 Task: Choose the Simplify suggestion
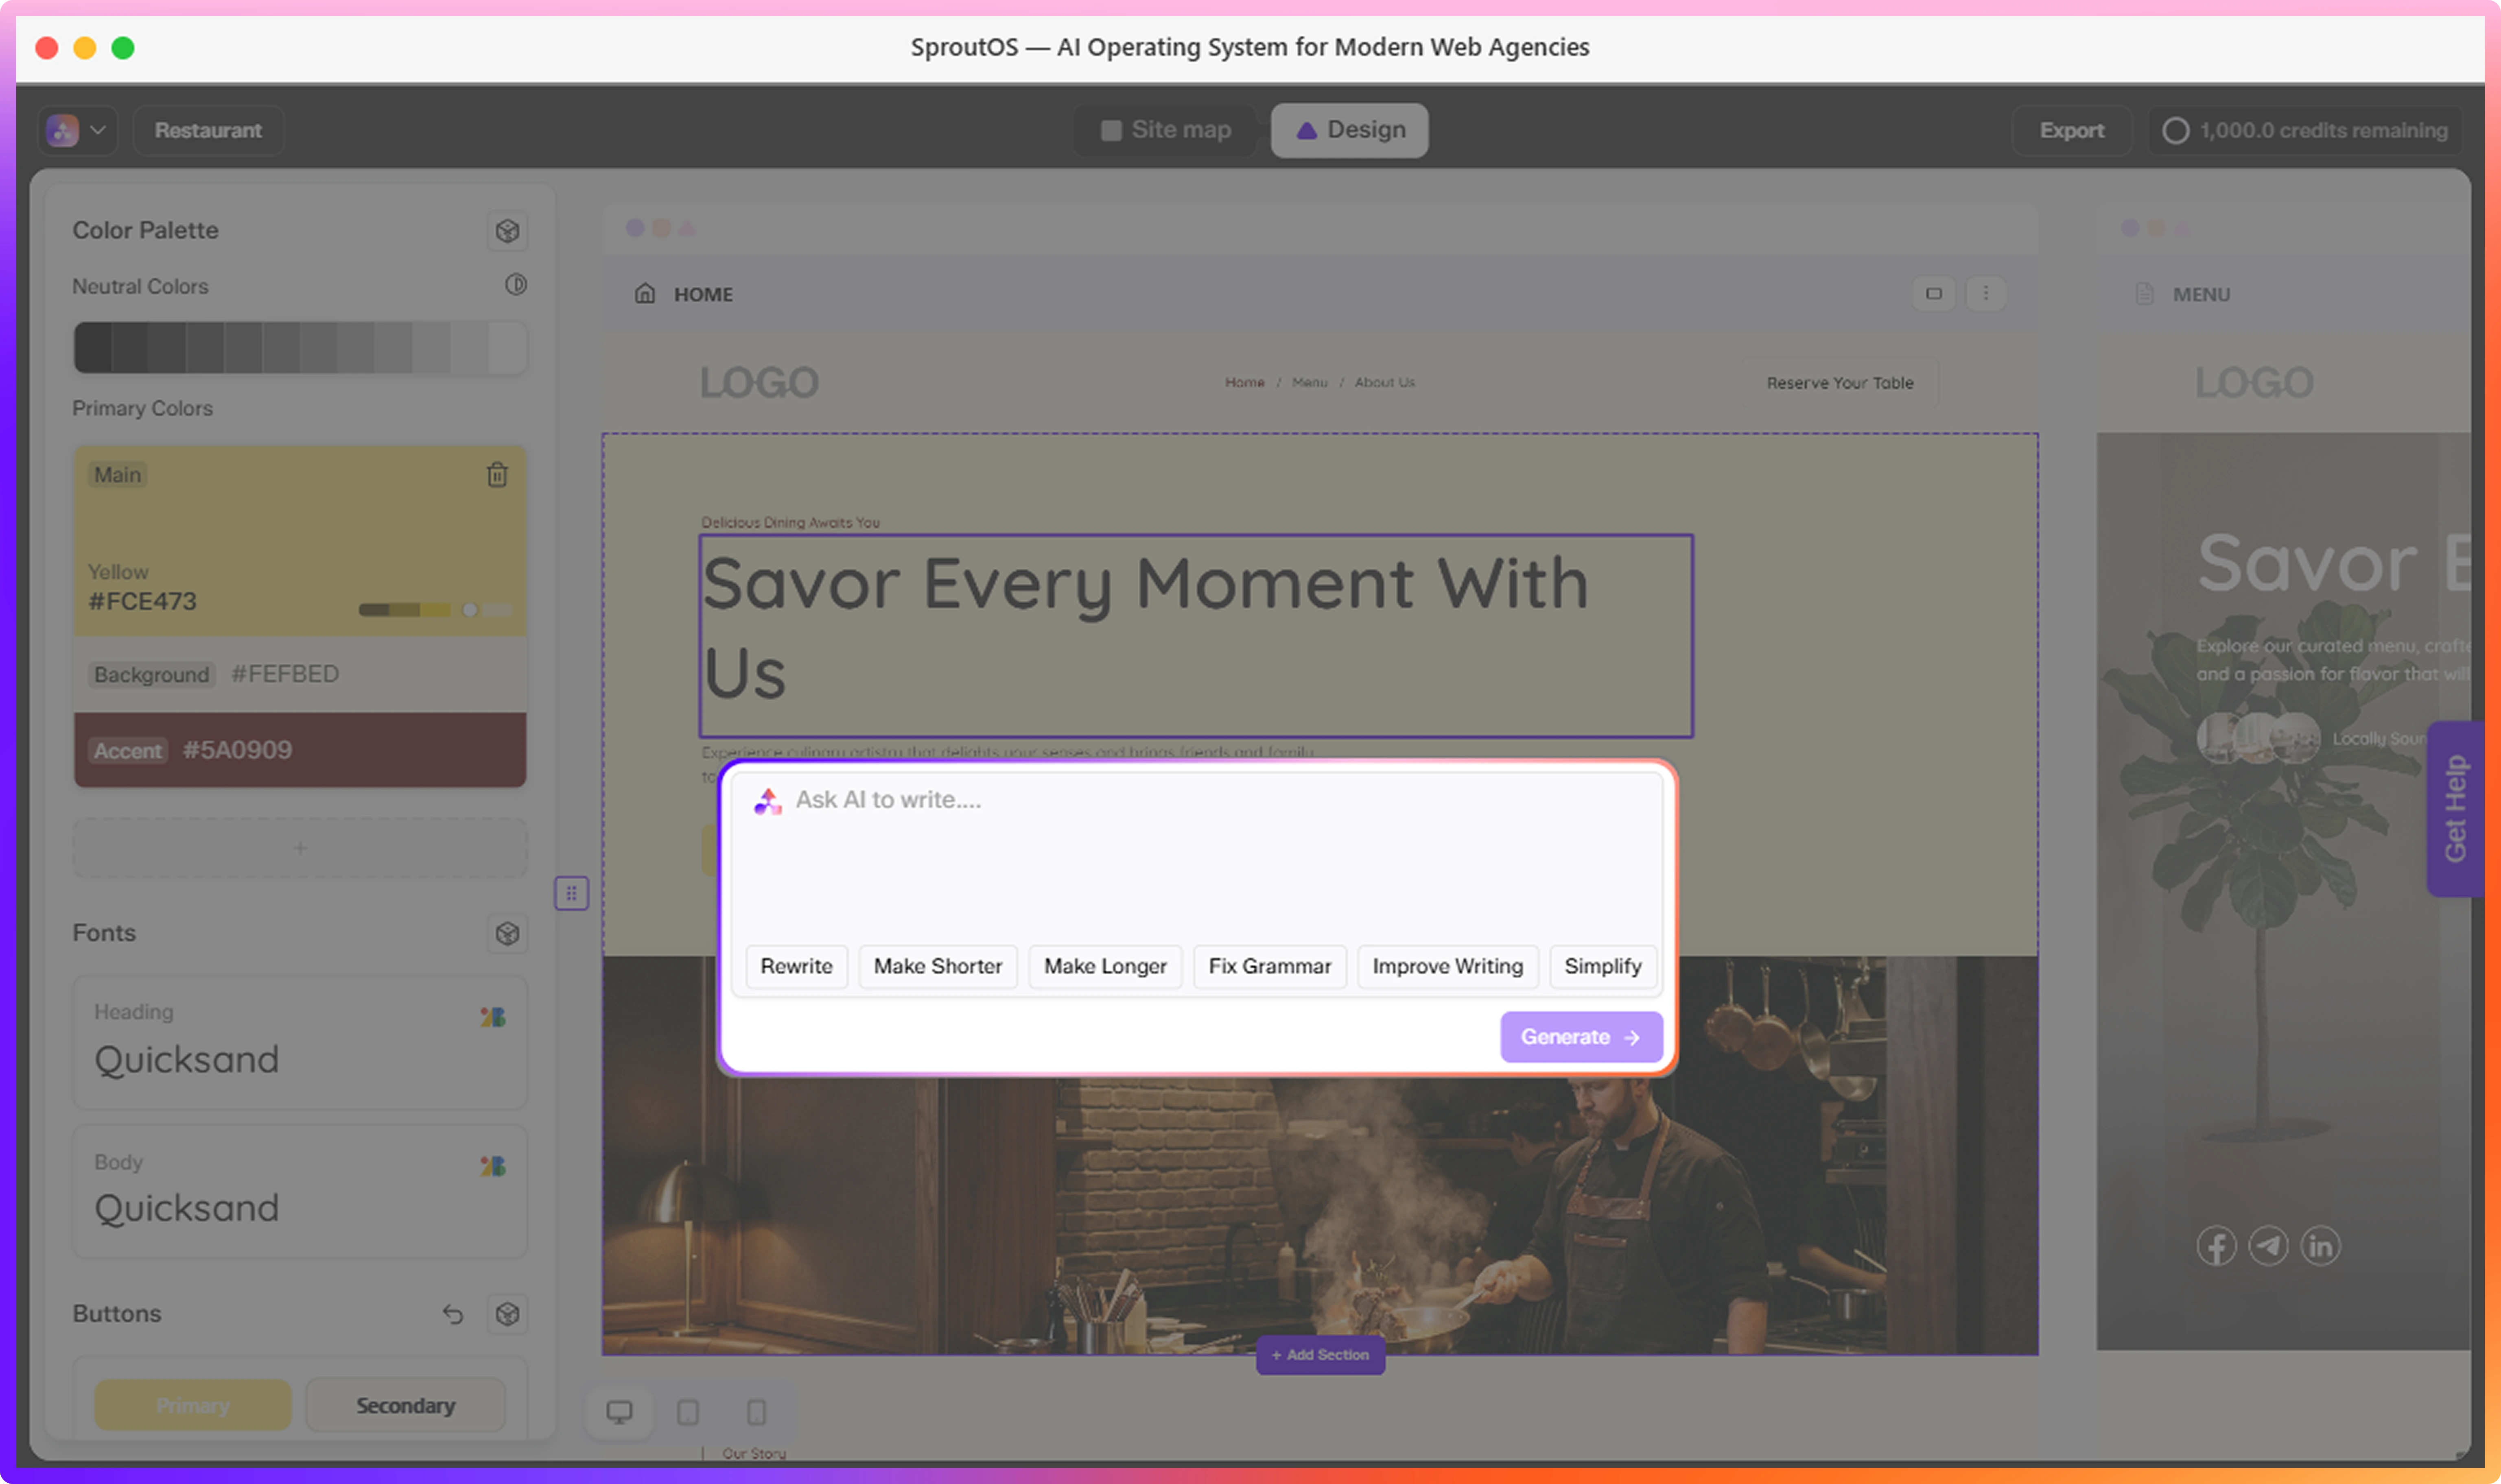pos(1603,966)
